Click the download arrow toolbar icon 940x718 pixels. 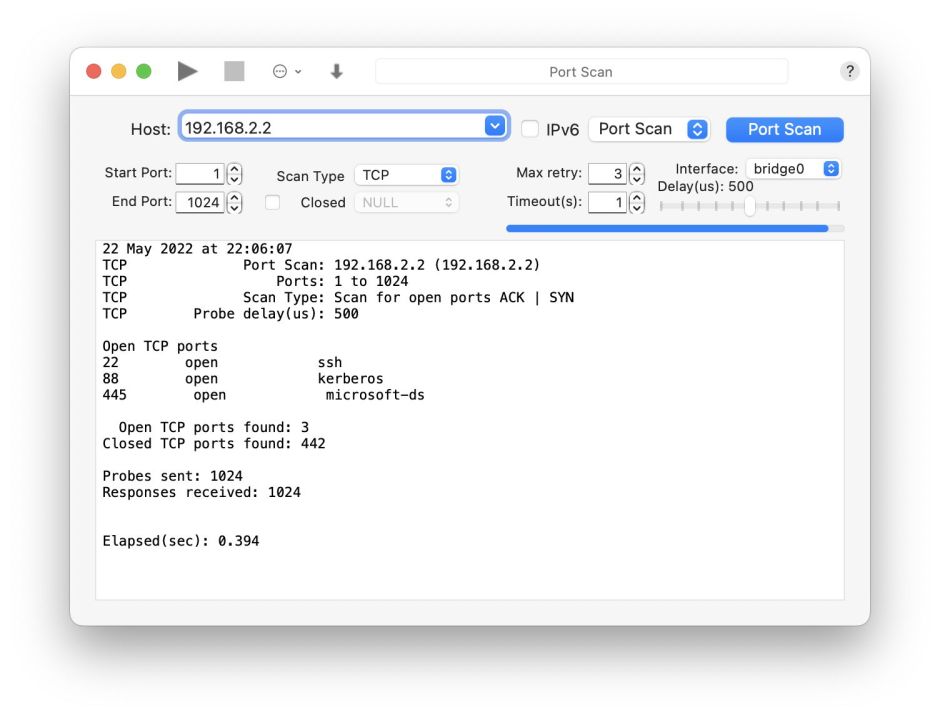[337, 71]
